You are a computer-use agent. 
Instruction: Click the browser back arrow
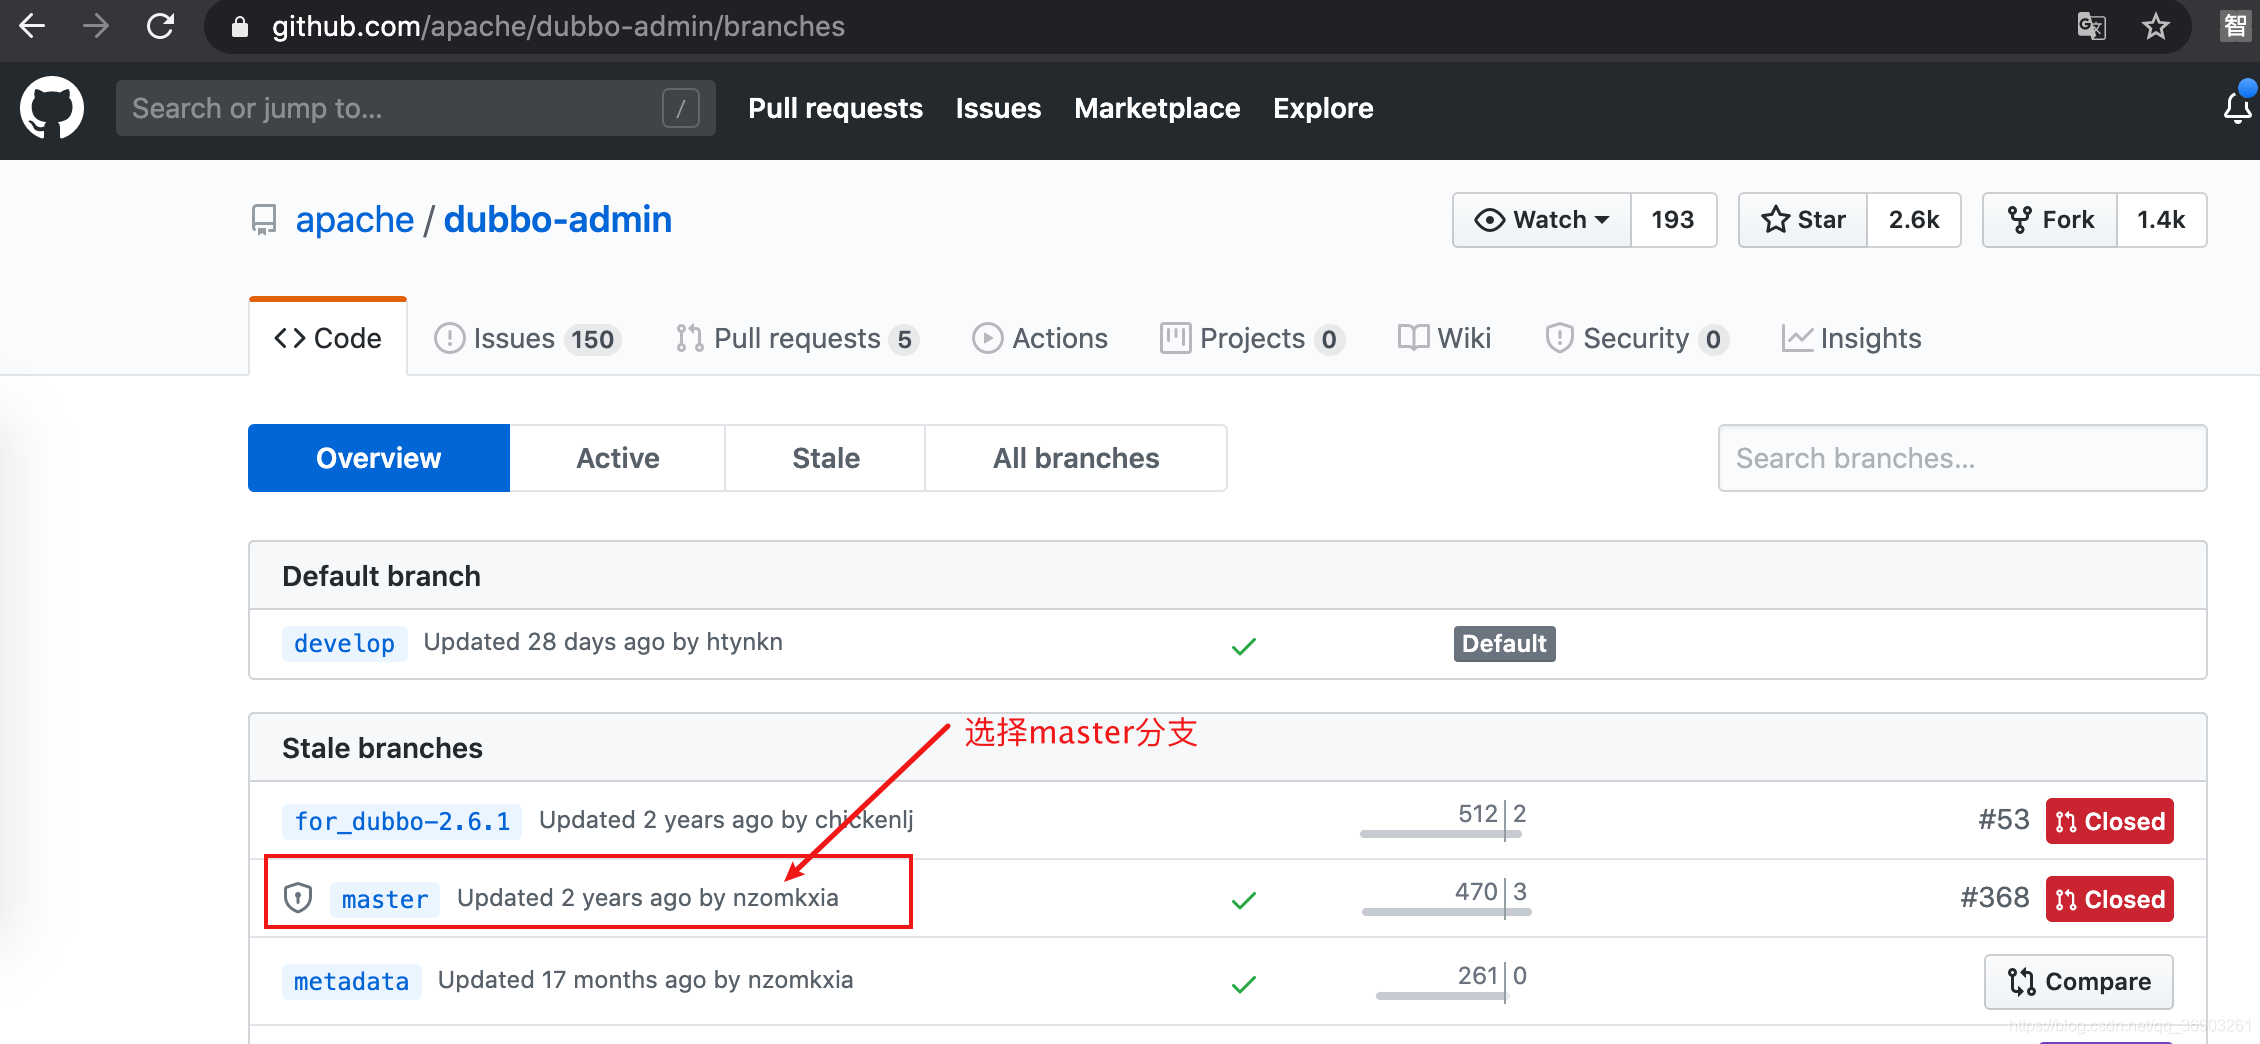[32, 26]
